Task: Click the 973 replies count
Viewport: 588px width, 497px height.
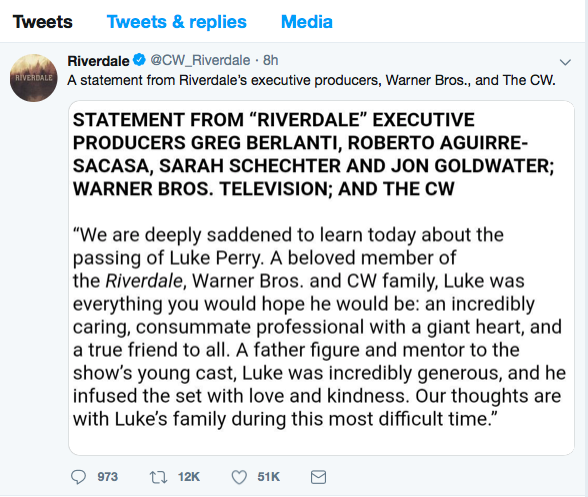Action: [x=108, y=477]
